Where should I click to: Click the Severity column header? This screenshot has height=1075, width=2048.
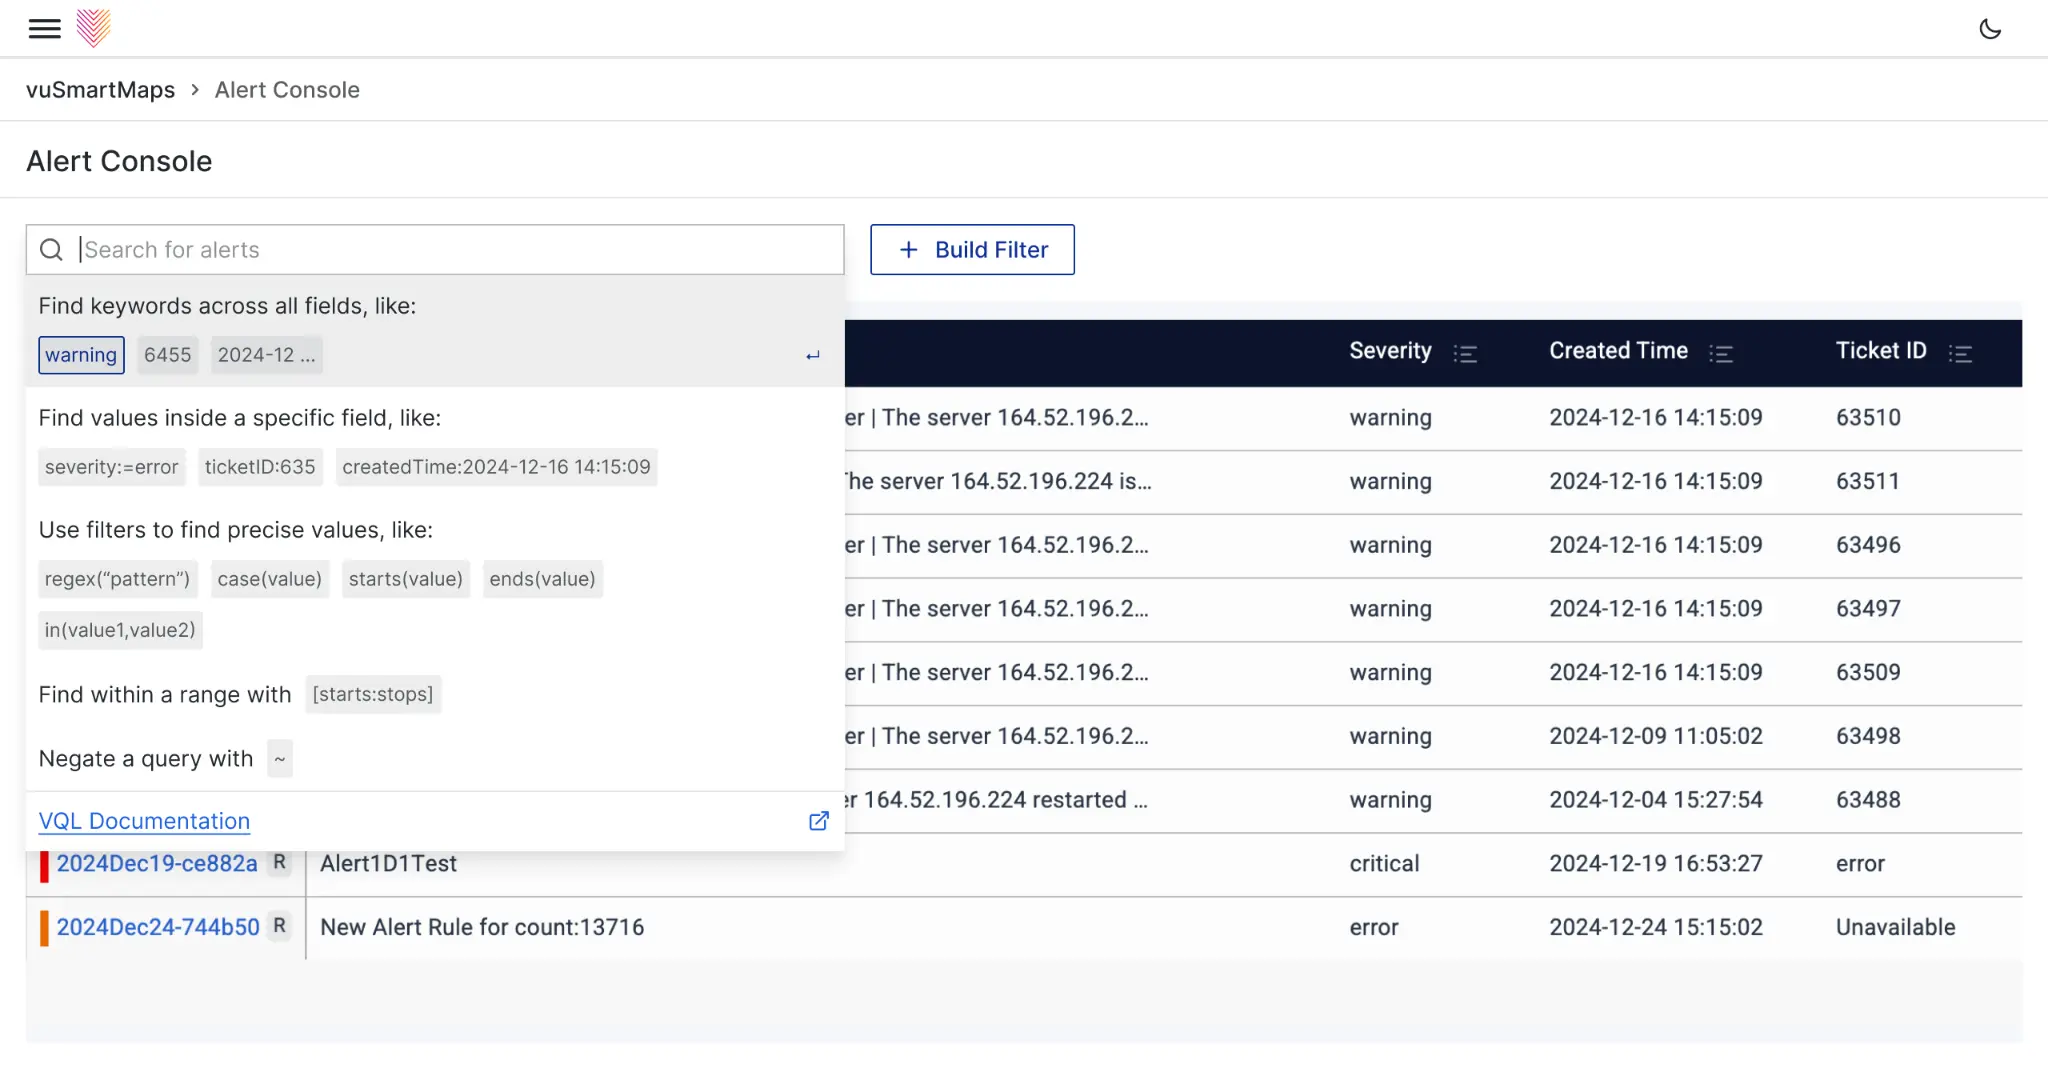pos(1390,351)
